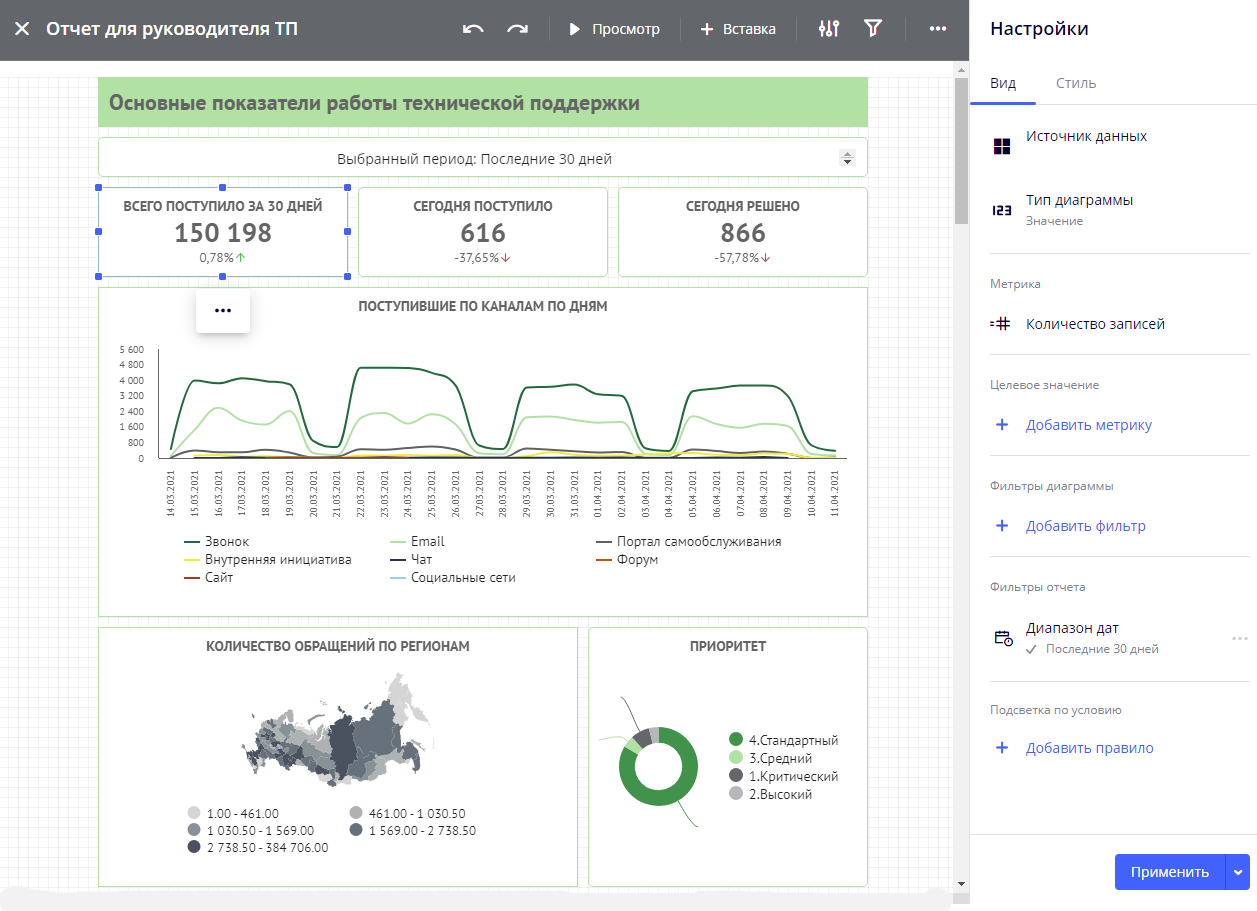Open the Вставка insert menu
This screenshot has width=1257, height=911.
coord(738,29)
